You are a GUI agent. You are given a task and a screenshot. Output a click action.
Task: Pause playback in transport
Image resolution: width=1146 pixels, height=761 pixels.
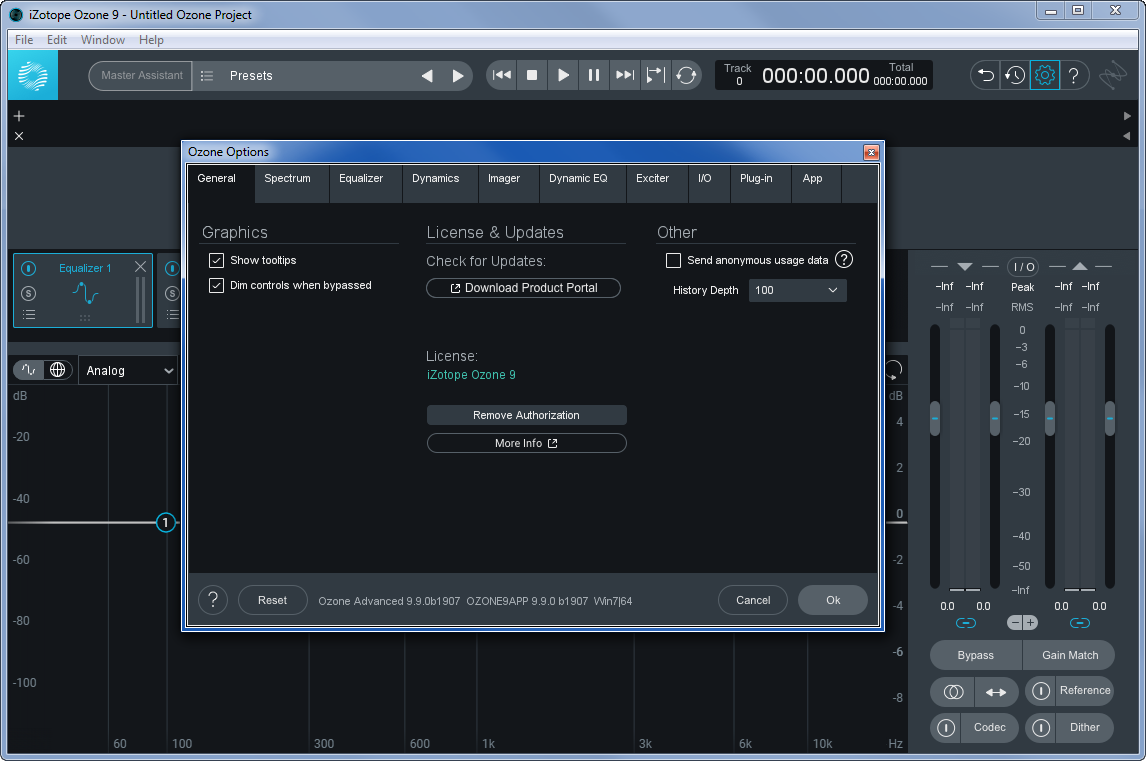click(x=593, y=75)
